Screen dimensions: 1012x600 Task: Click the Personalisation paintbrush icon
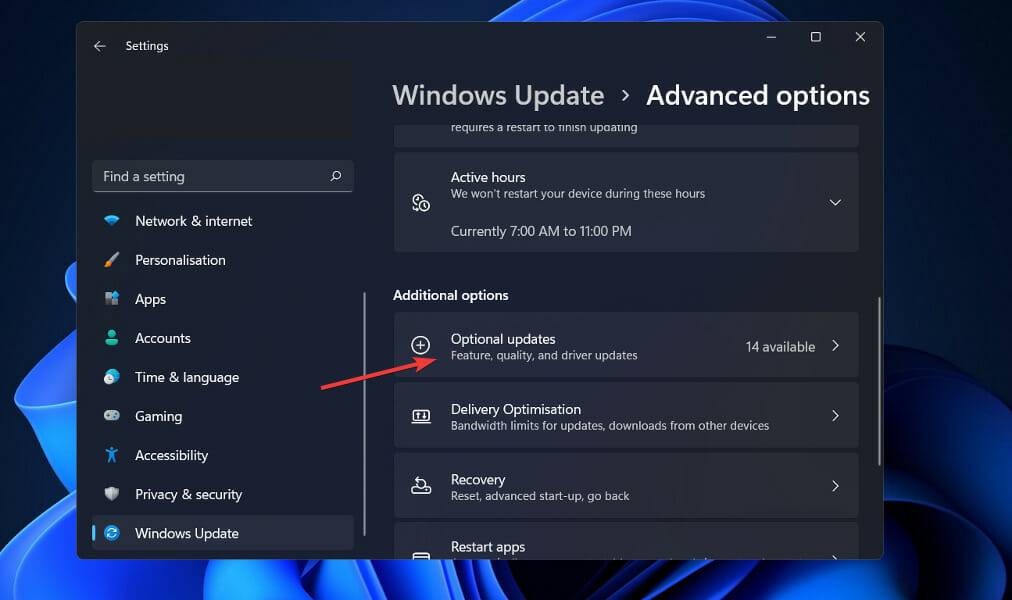pos(111,260)
